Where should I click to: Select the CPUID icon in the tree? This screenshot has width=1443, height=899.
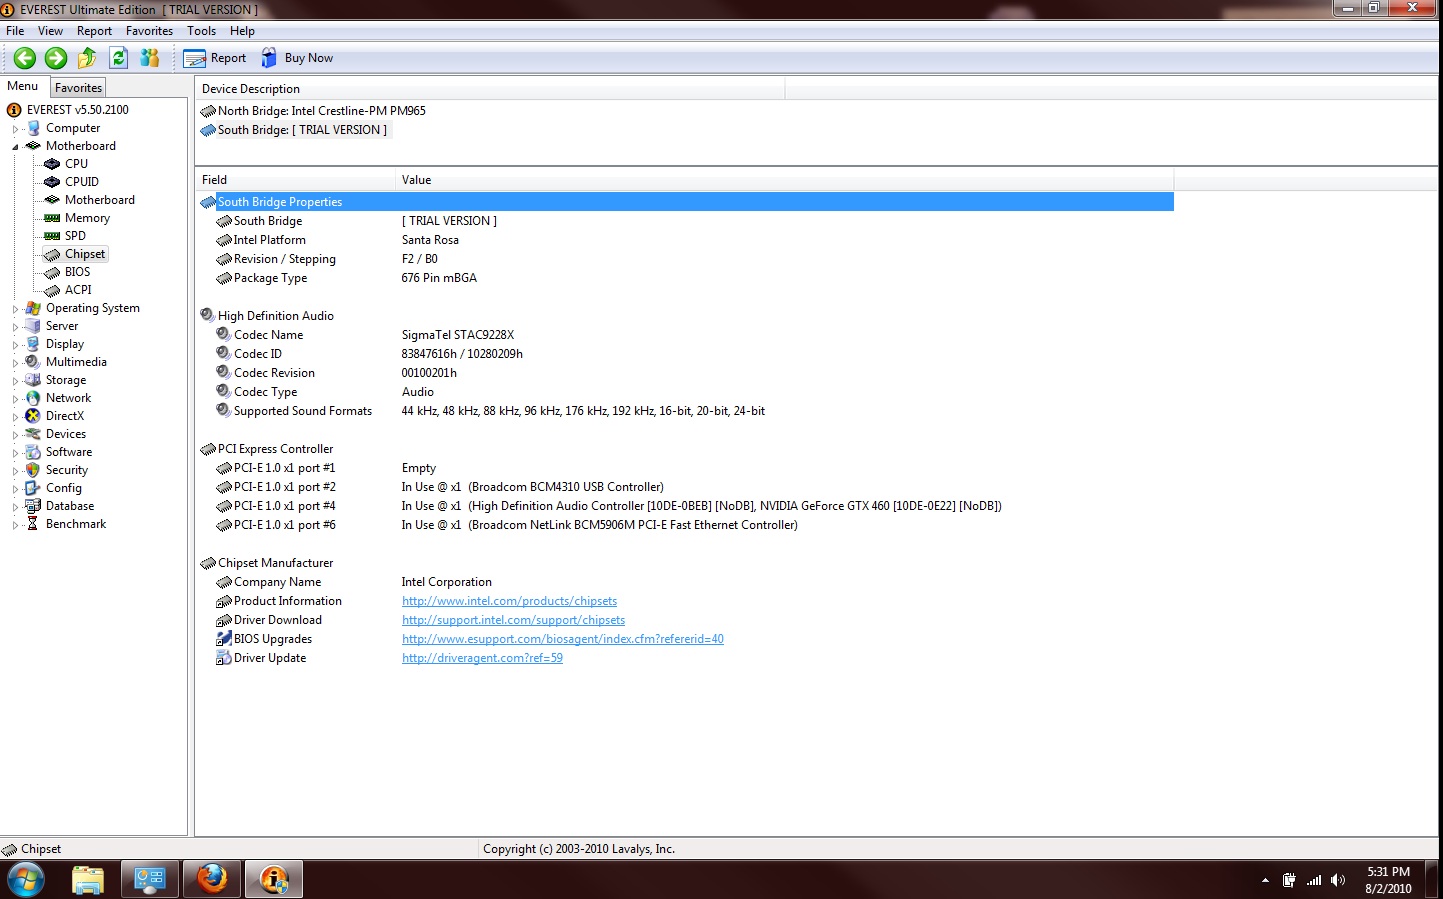pos(52,182)
